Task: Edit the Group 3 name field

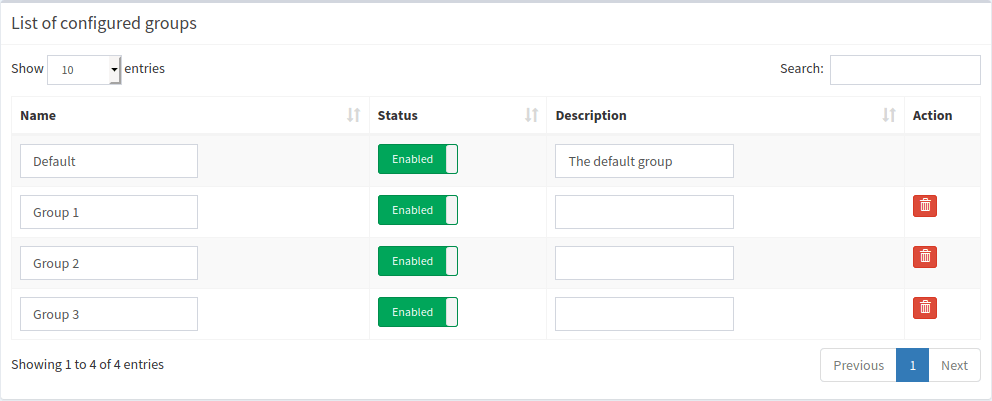Action: pyautogui.click(x=109, y=314)
